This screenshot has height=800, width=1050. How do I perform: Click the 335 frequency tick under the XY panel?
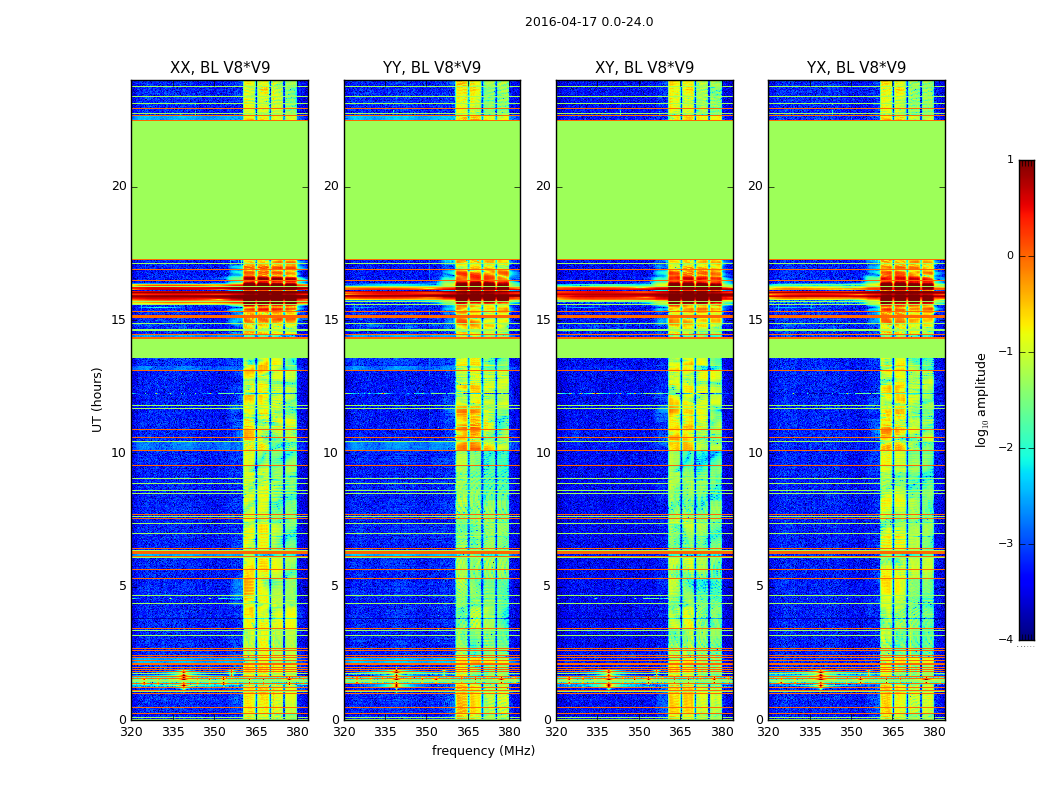(x=598, y=732)
